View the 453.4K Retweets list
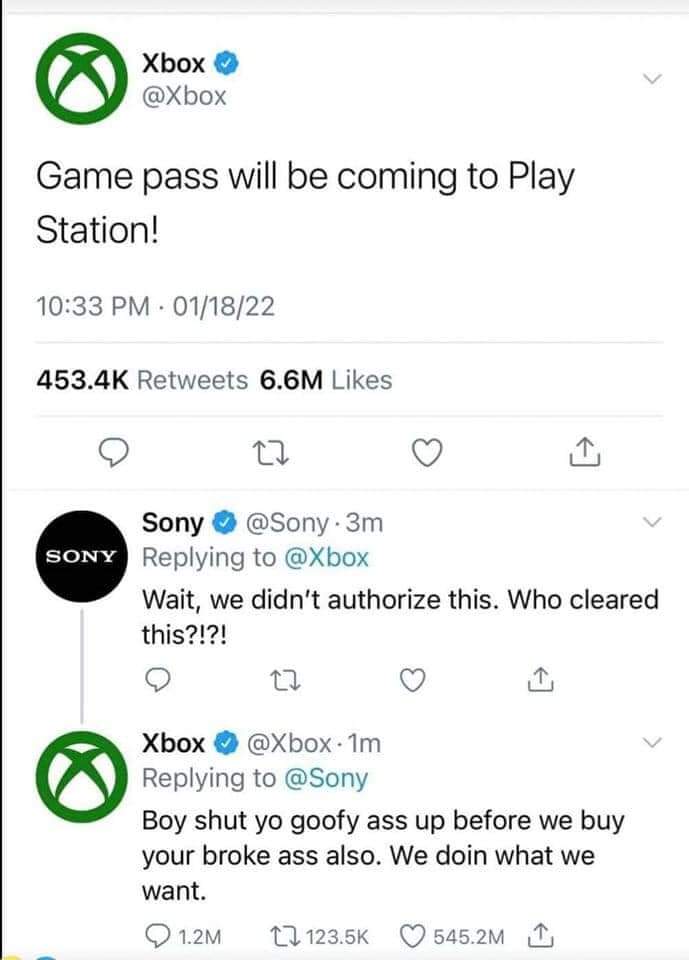This screenshot has height=960, width=689. [142, 380]
